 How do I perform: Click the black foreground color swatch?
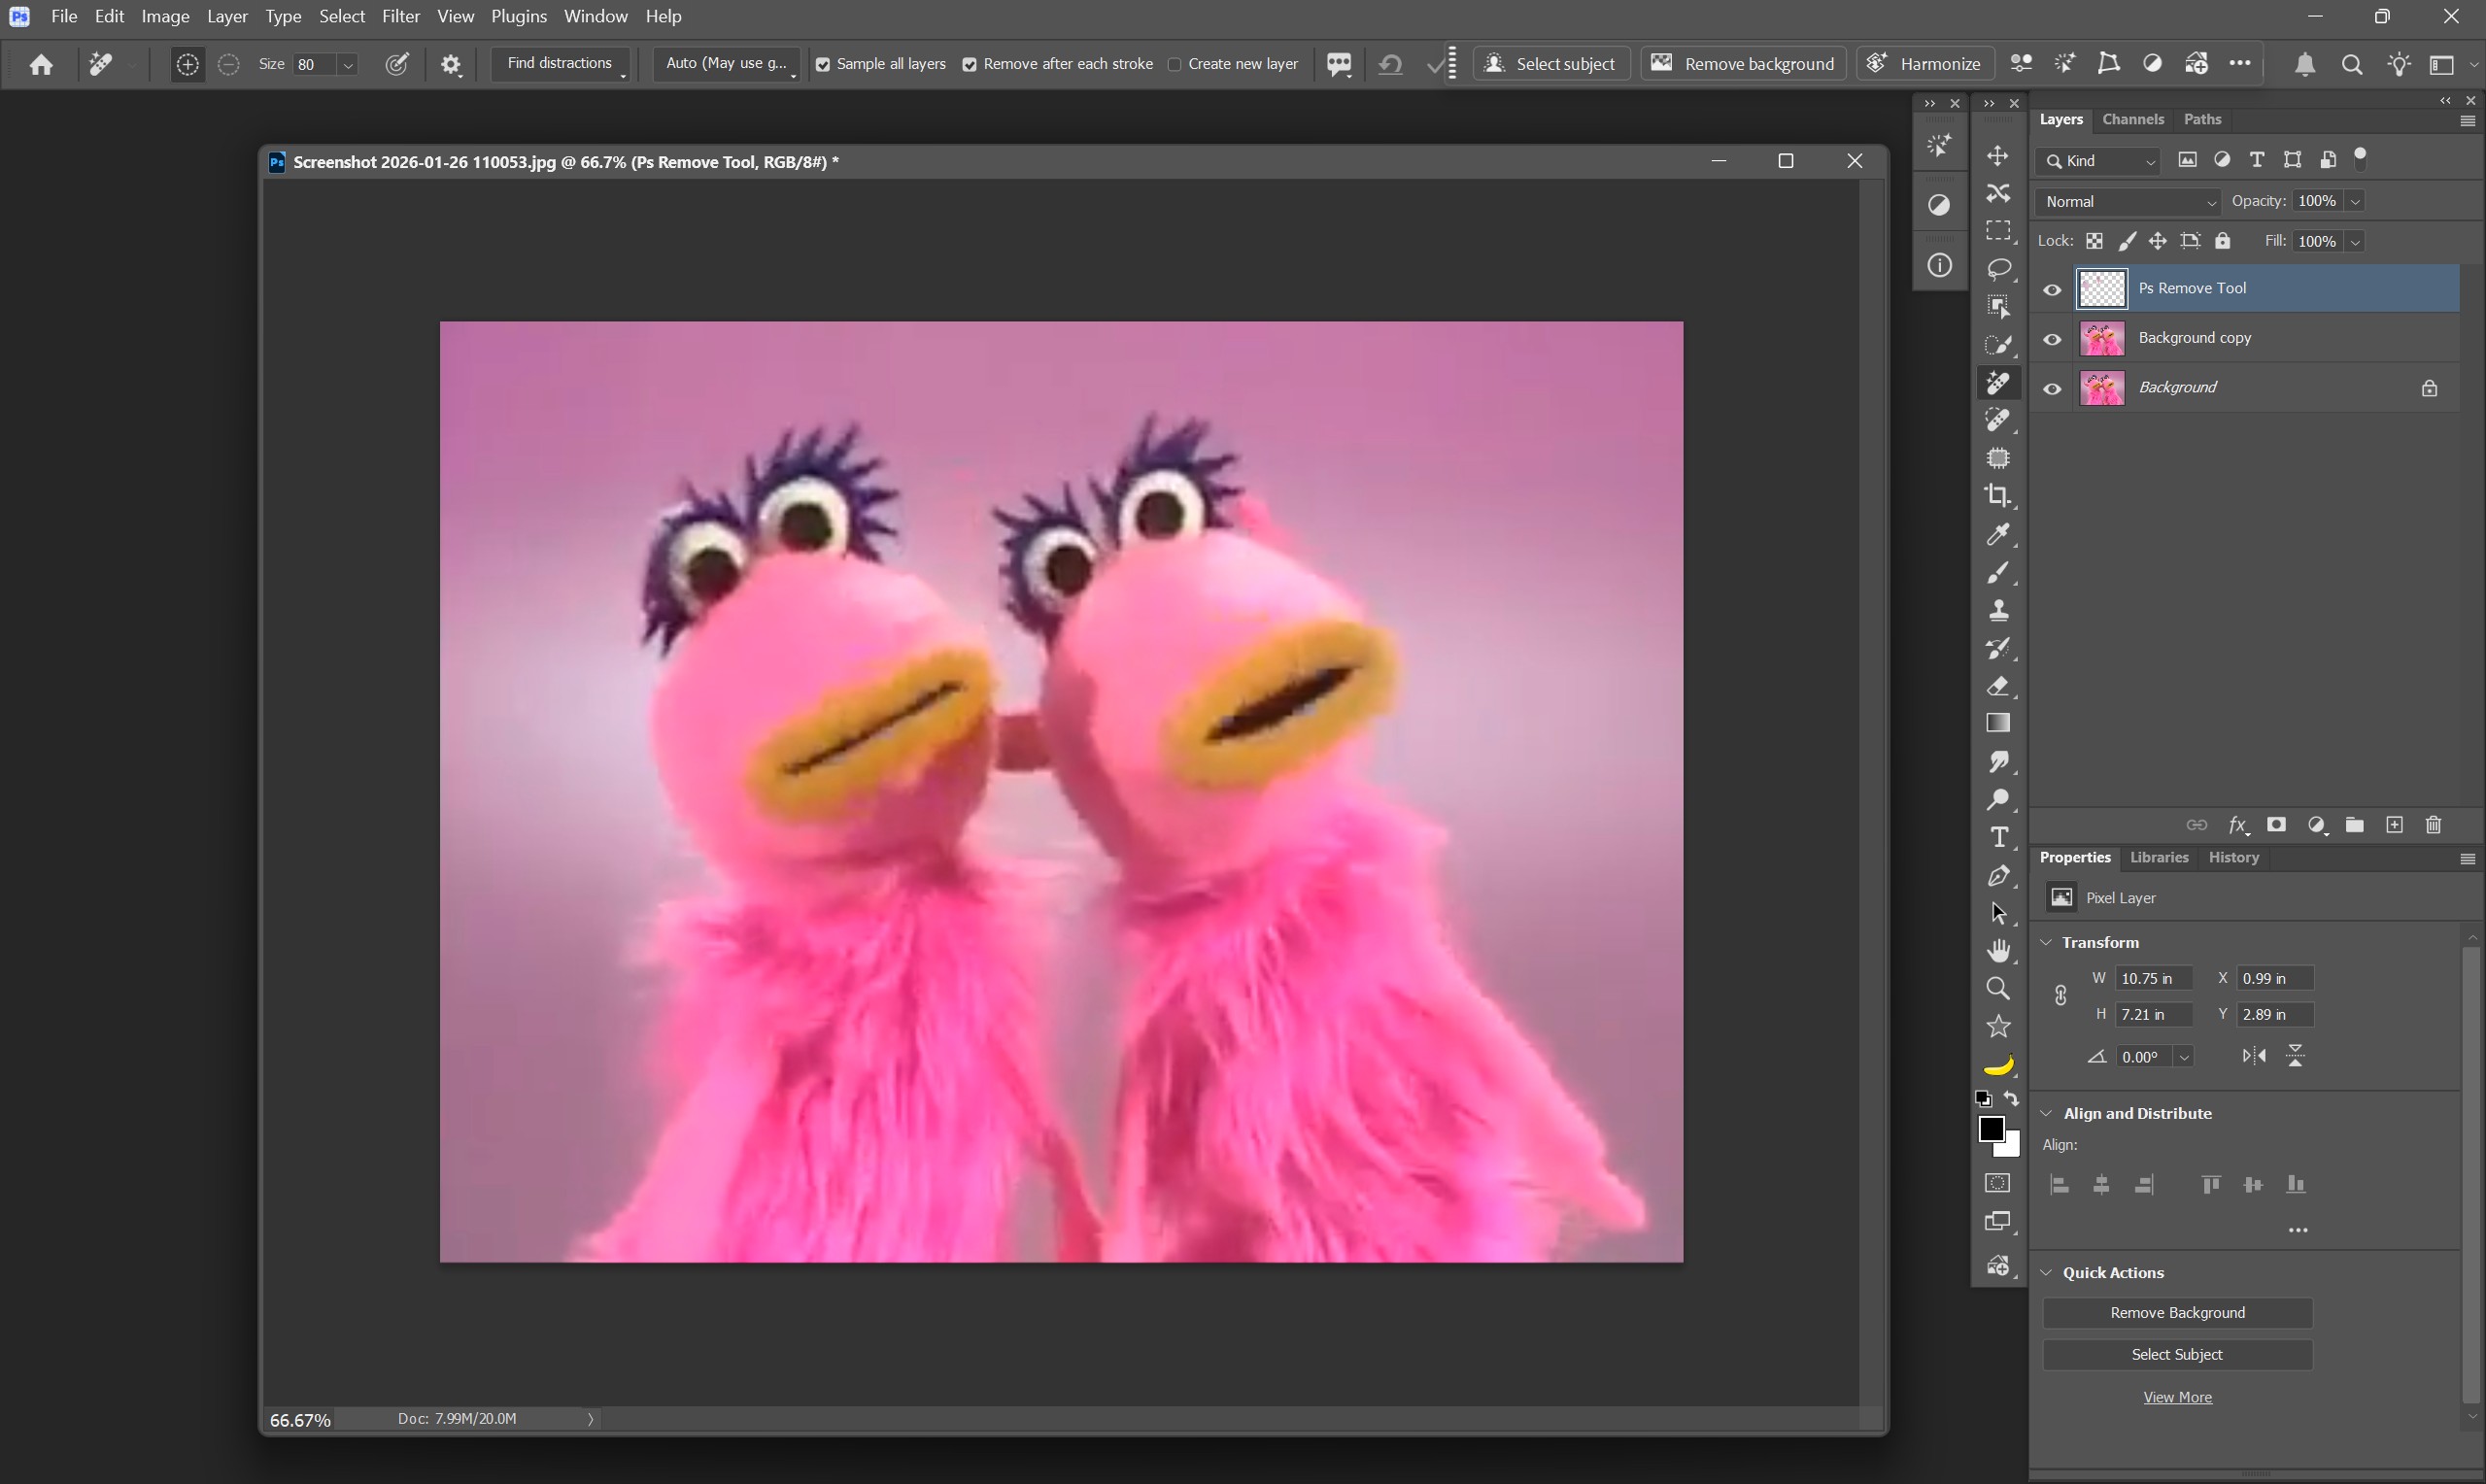pyautogui.click(x=1990, y=1129)
